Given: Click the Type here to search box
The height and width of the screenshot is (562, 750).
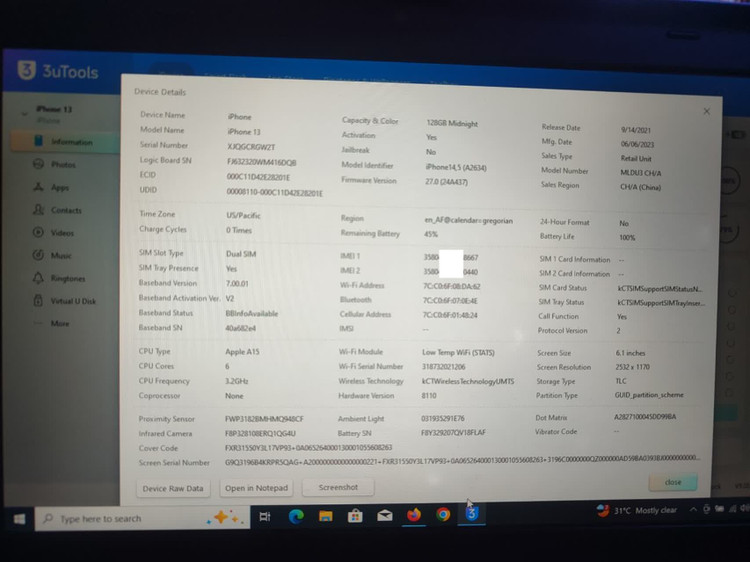Looking at the screenshot, I should click(x=142, y=518).
